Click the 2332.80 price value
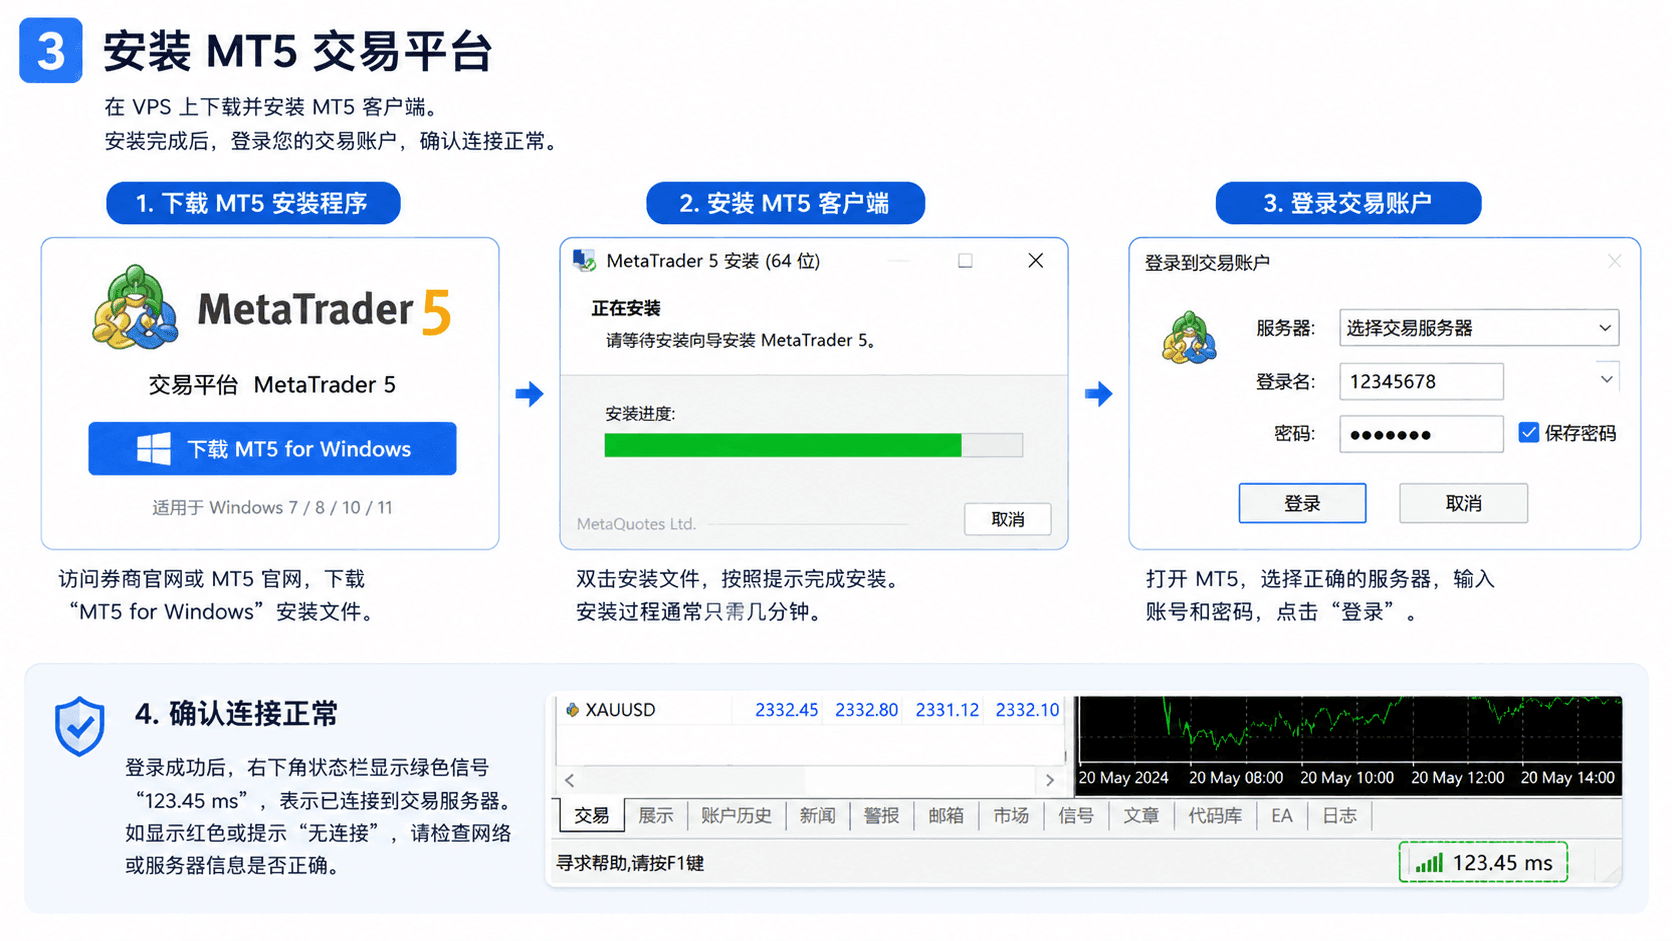The height and width of the screenshot is (941, 1672). pos(866,710)
